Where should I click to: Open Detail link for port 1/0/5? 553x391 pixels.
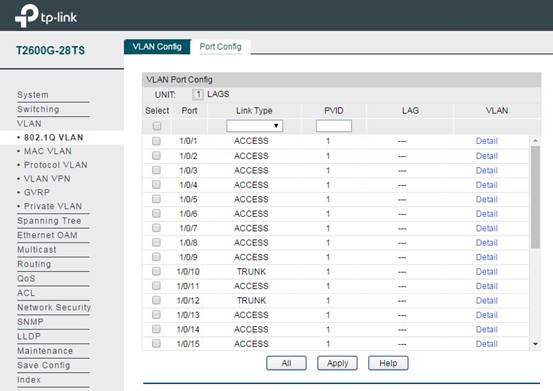[486, 199]
